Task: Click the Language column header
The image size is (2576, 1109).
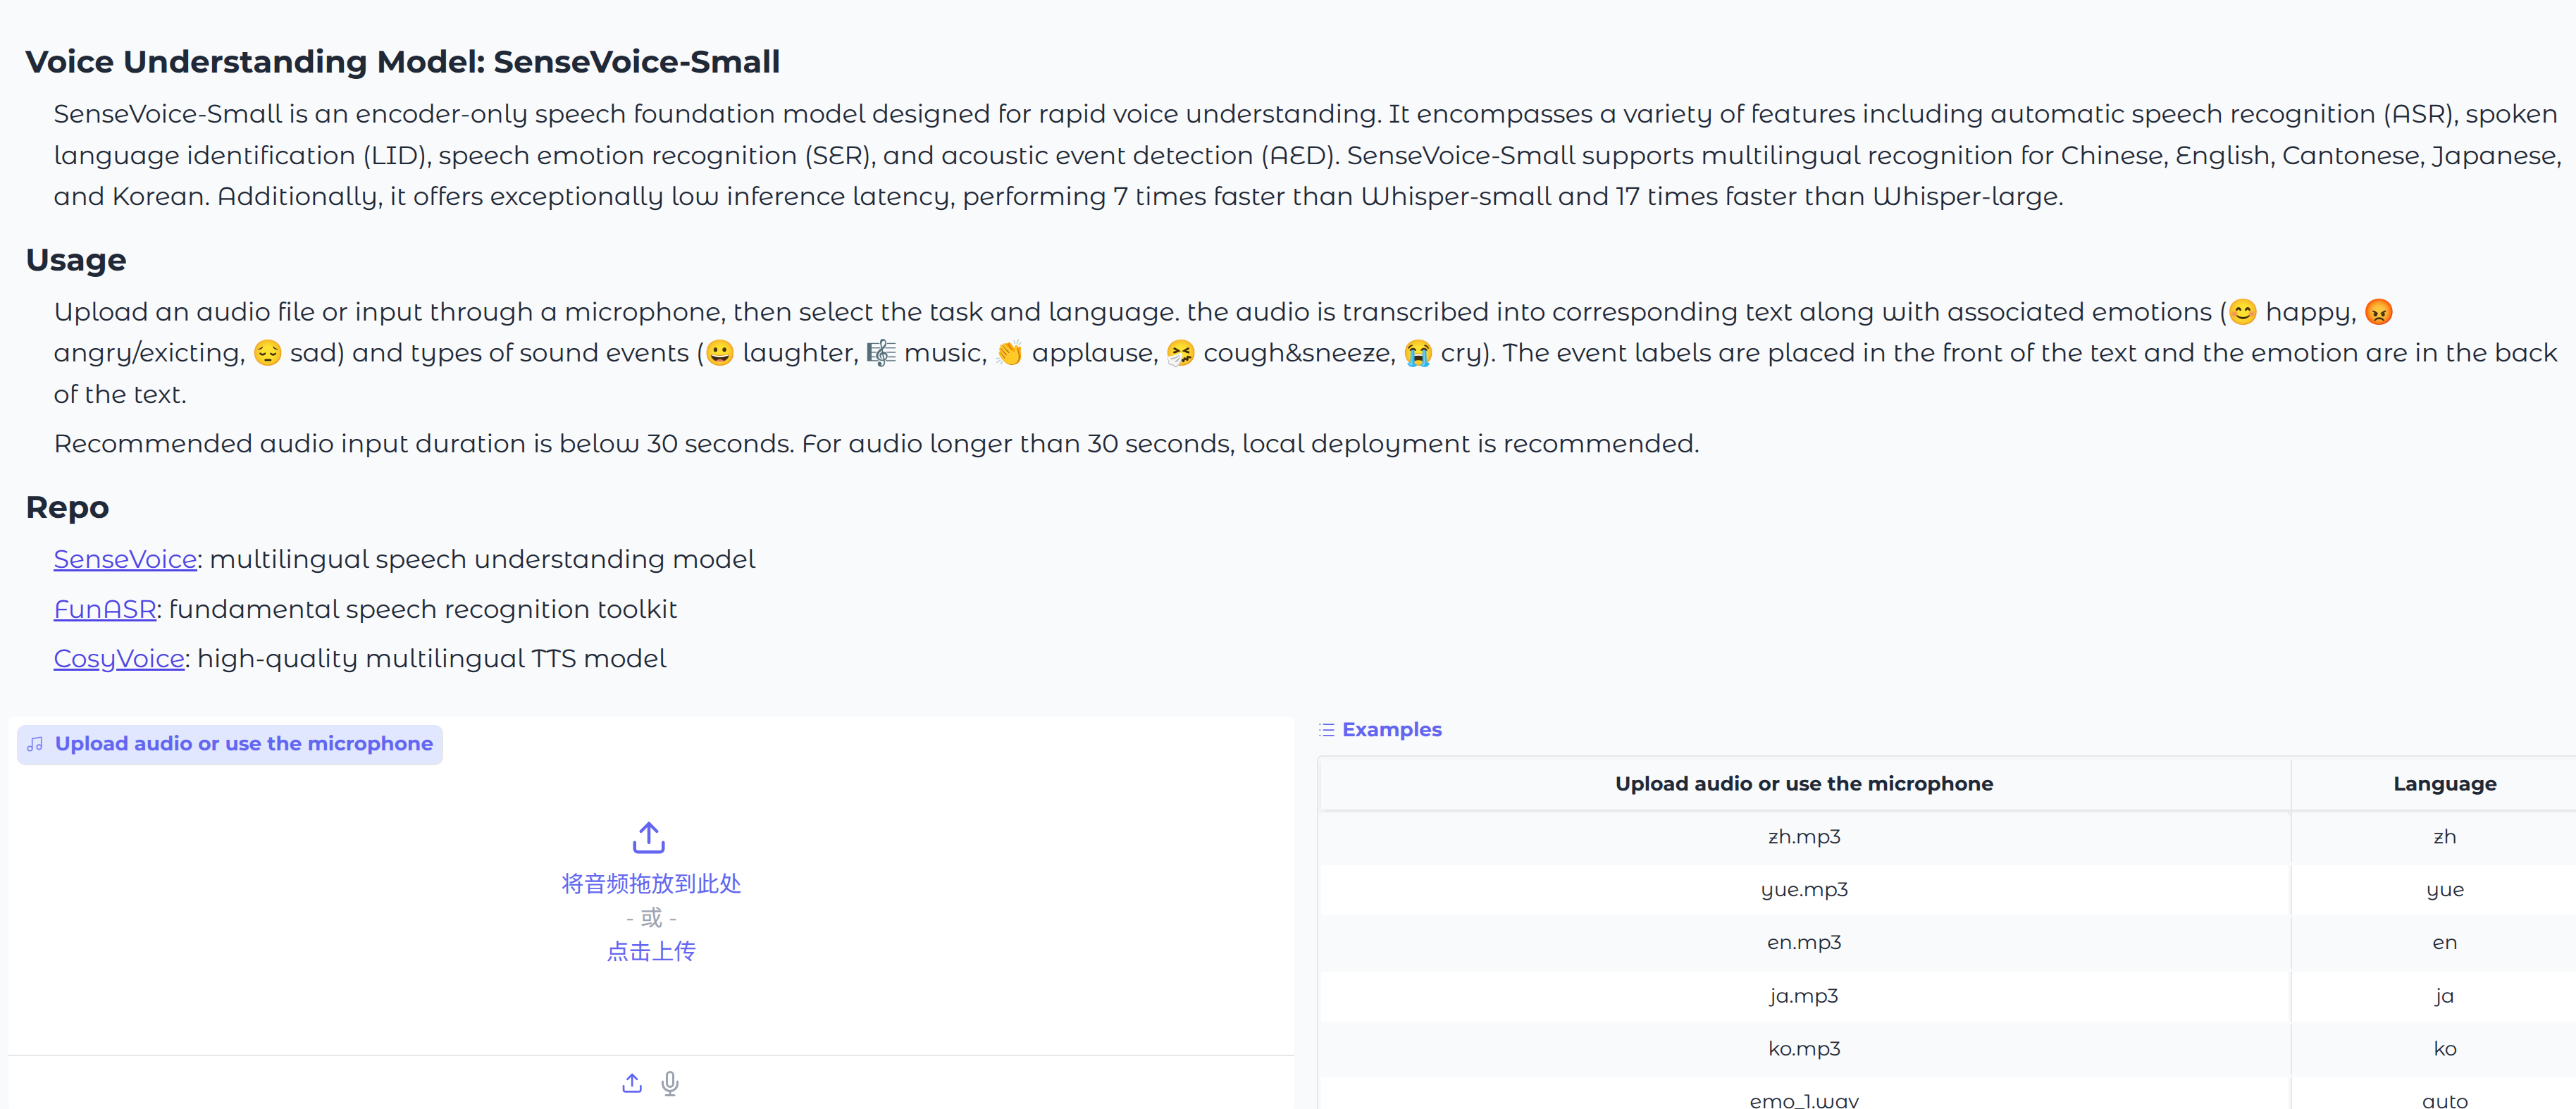Action: pos(2444,784)
